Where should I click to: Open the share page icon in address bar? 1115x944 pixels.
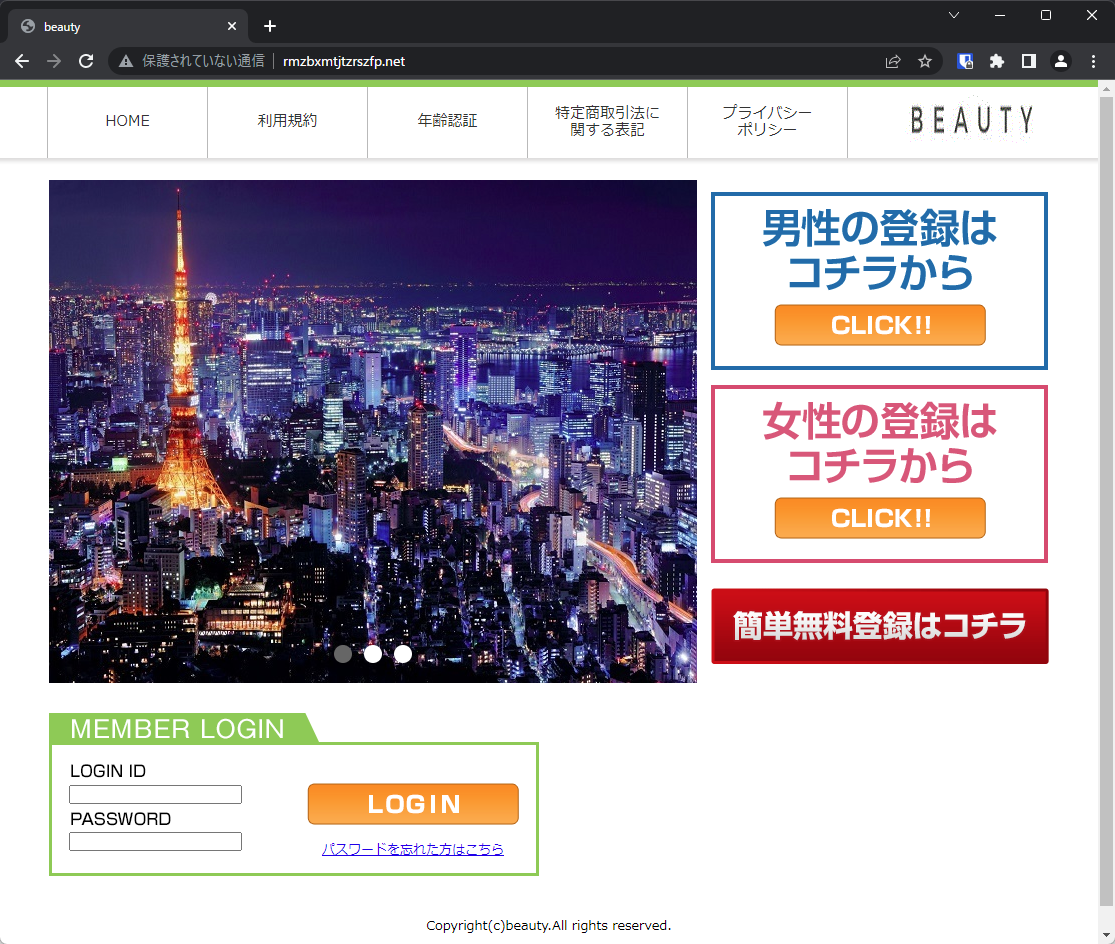pyautogui.click(x=893, y=61)
